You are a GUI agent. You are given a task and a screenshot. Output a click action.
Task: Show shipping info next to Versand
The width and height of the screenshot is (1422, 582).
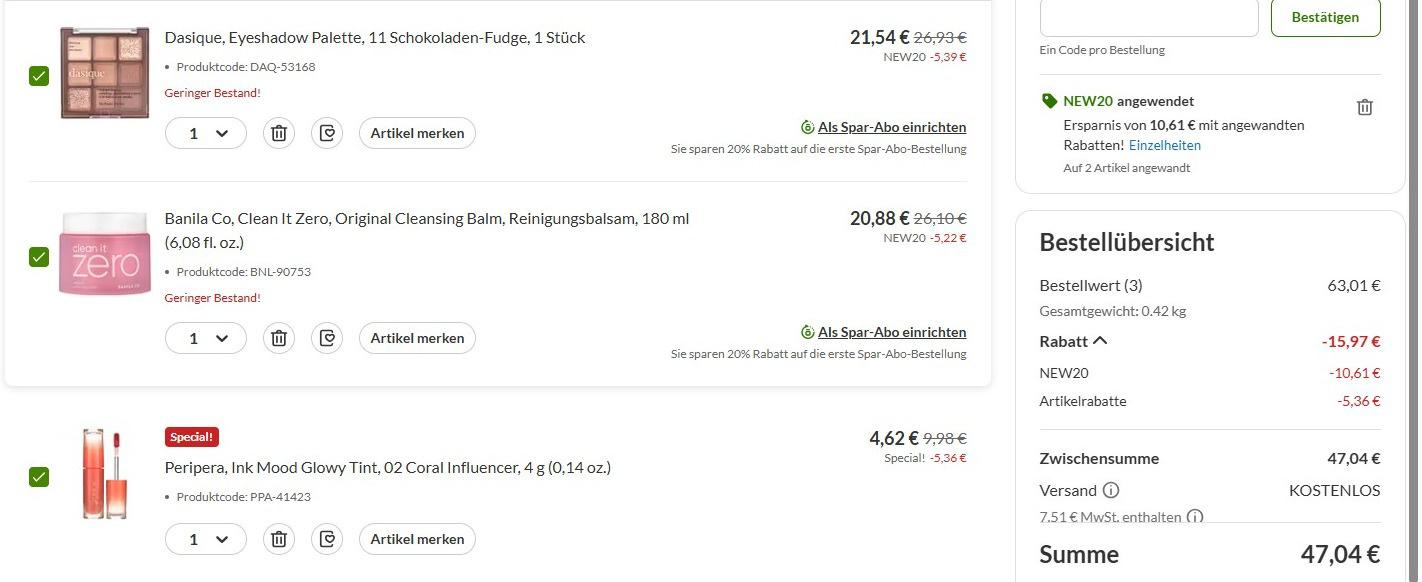coord(1110,491)
